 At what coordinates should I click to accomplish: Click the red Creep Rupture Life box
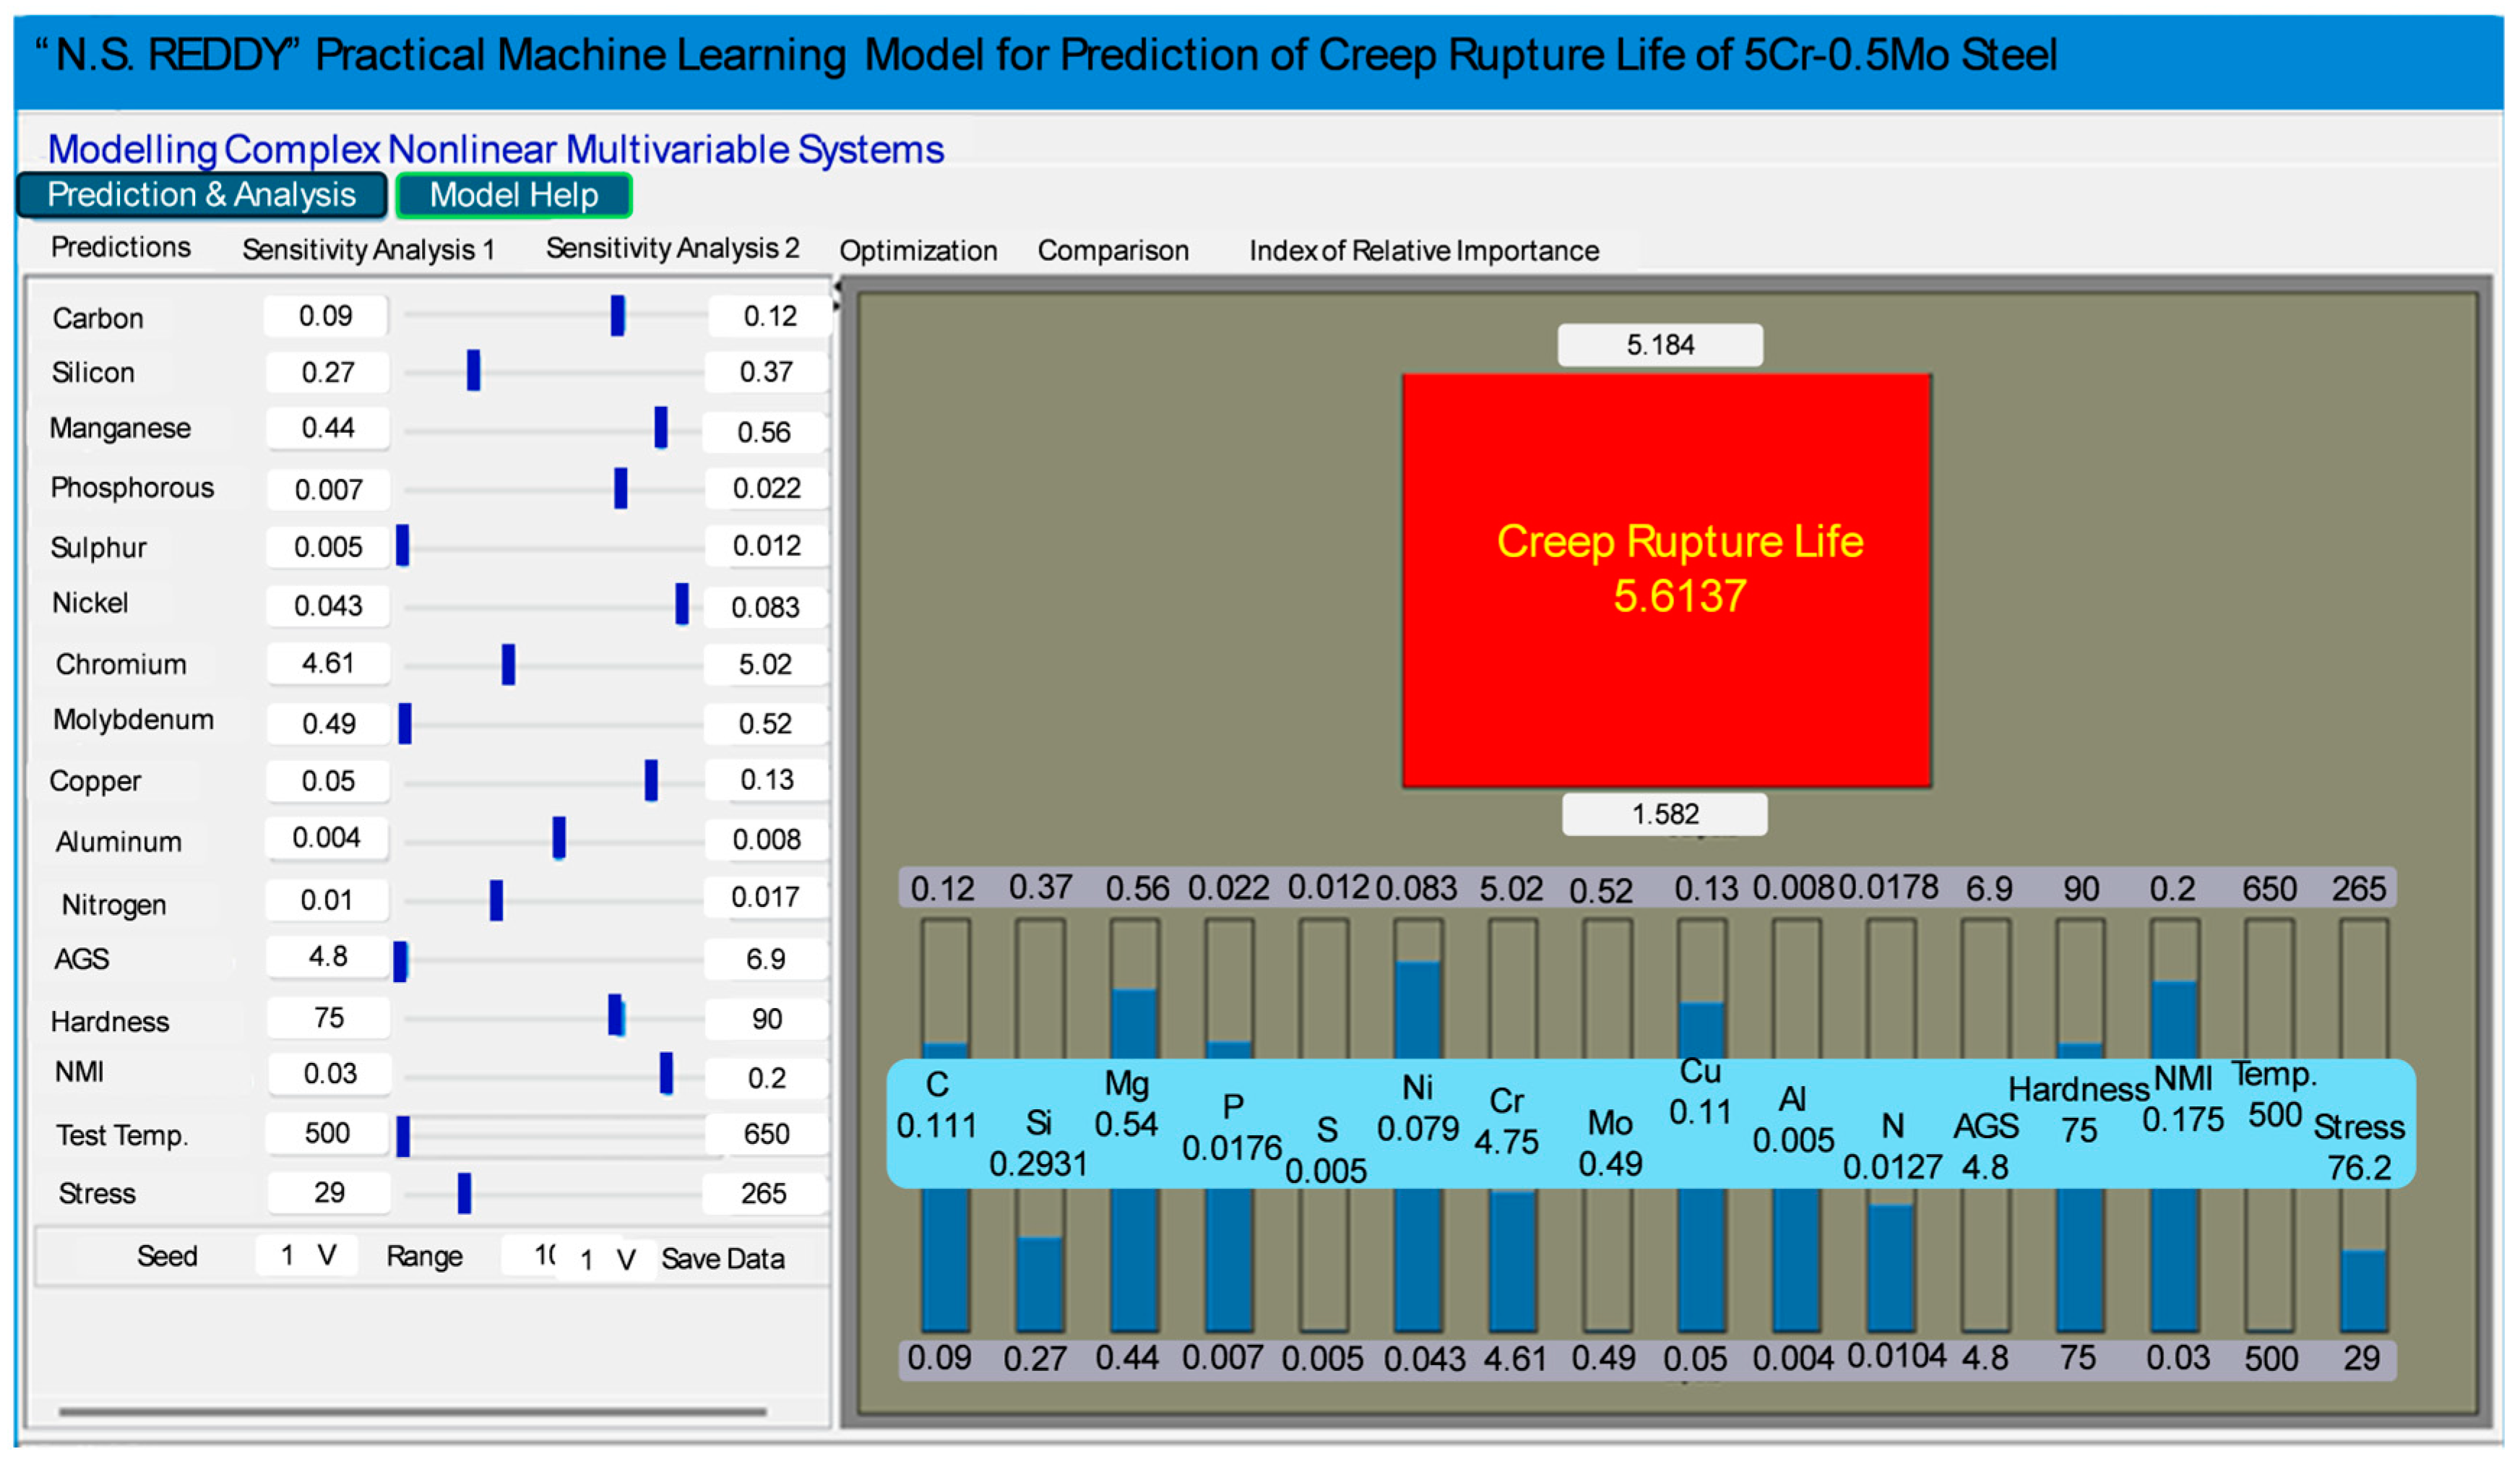[1666, 581]
